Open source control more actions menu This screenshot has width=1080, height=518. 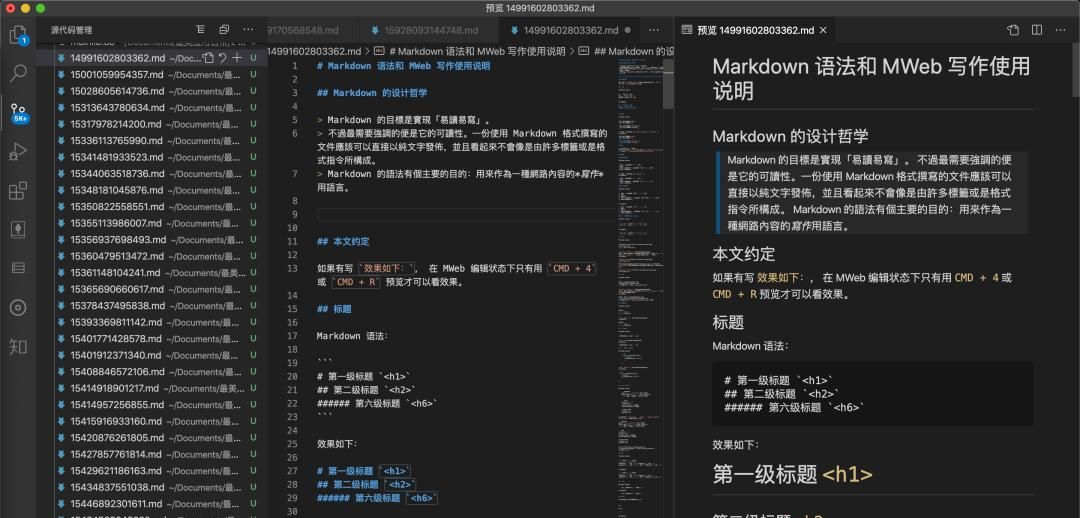249,30
